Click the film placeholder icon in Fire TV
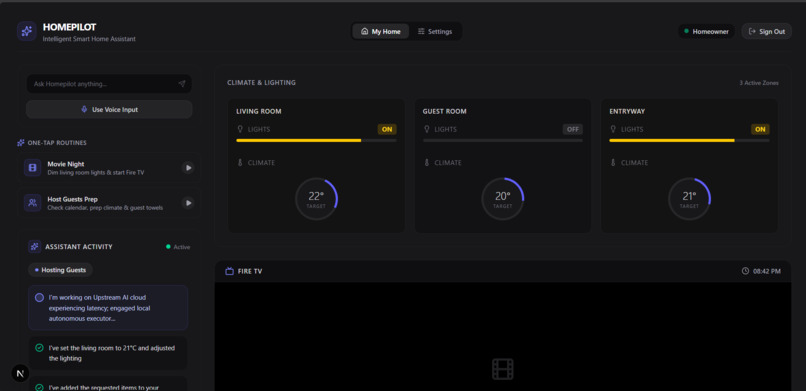 [503, 369]
